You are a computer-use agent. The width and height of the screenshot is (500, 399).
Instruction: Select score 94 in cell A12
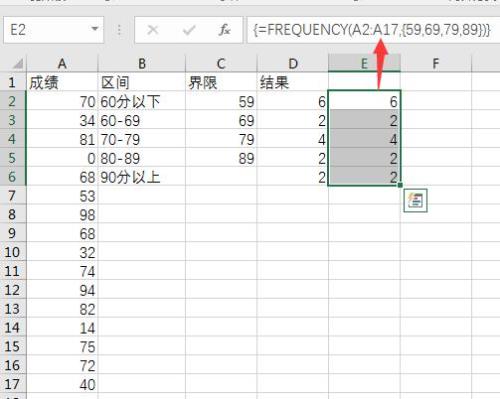tap(62, 290)
